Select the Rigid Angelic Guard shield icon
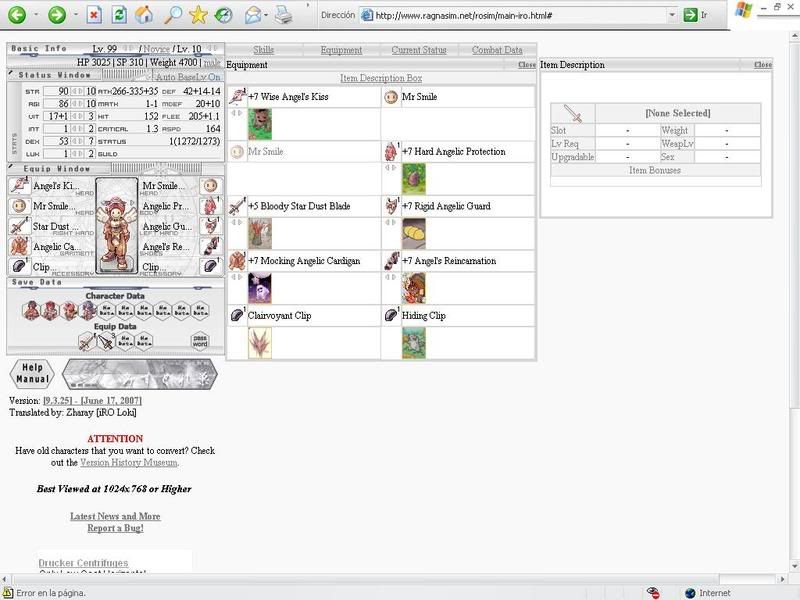 pyautogui.click(x=391, y=206)
